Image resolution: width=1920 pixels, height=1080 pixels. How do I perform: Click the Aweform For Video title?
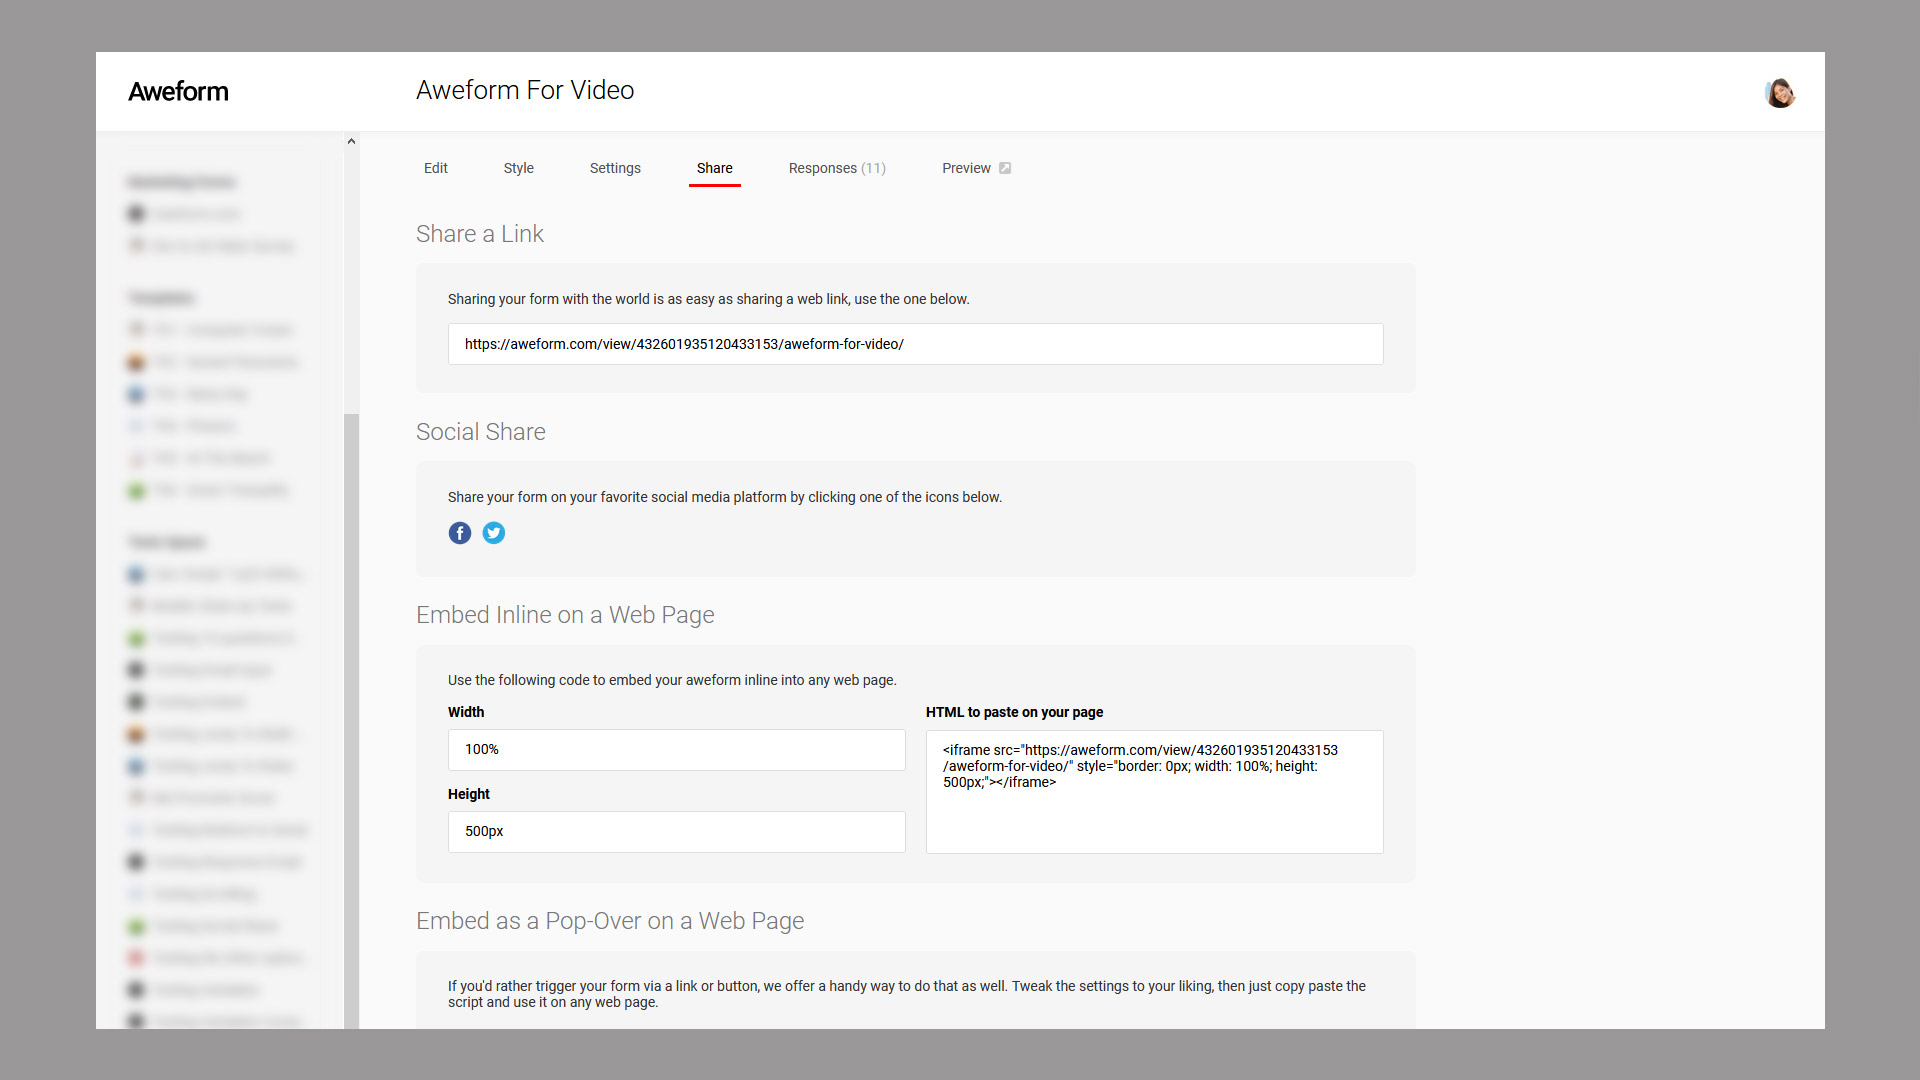pyautogui.click(x=525, y=90)
